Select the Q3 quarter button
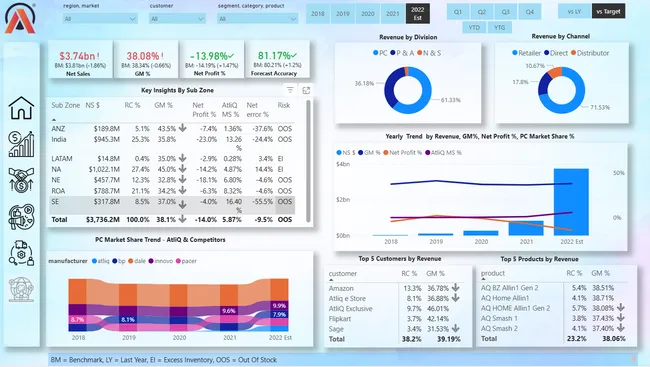Viewport: 650px width, 367px height. click(506, 12)
